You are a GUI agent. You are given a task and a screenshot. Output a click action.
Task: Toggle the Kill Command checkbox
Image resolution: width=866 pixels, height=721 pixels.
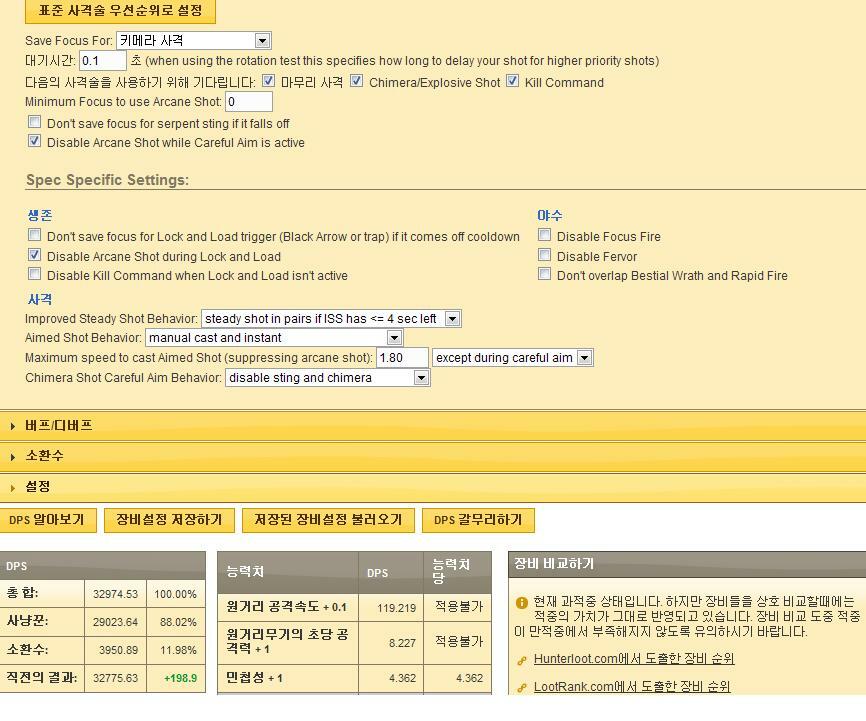(513, 81)
